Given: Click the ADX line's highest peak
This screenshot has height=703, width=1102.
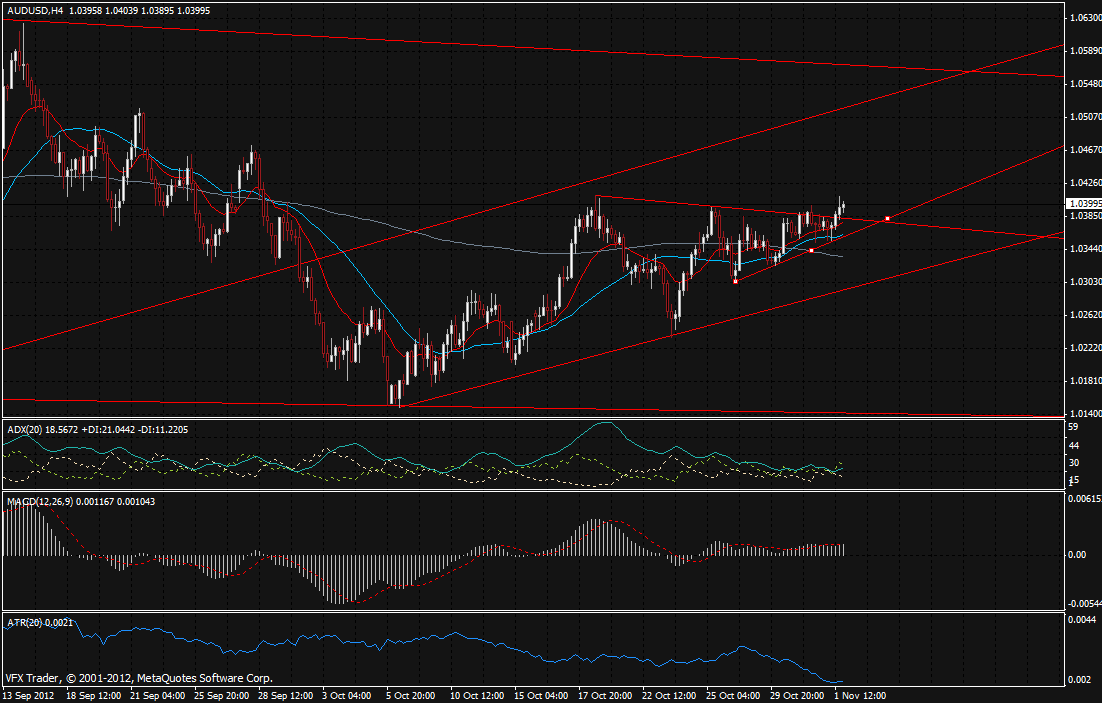Looking at the screenshot, I should point(606,423).
